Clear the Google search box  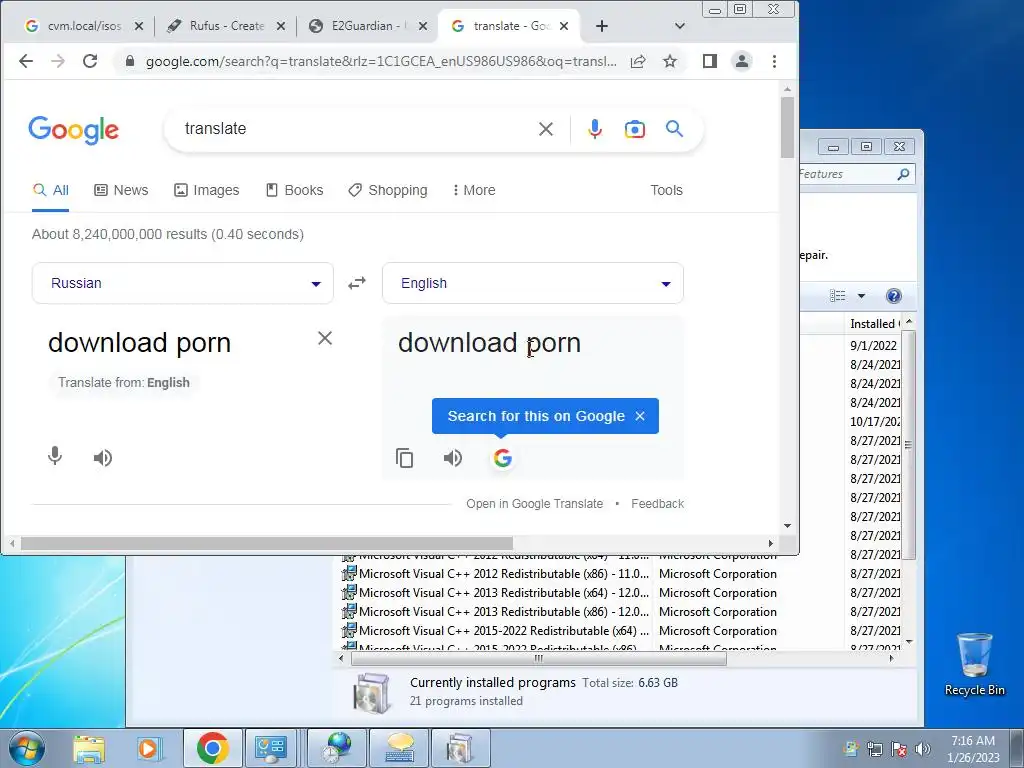(546, 129)
